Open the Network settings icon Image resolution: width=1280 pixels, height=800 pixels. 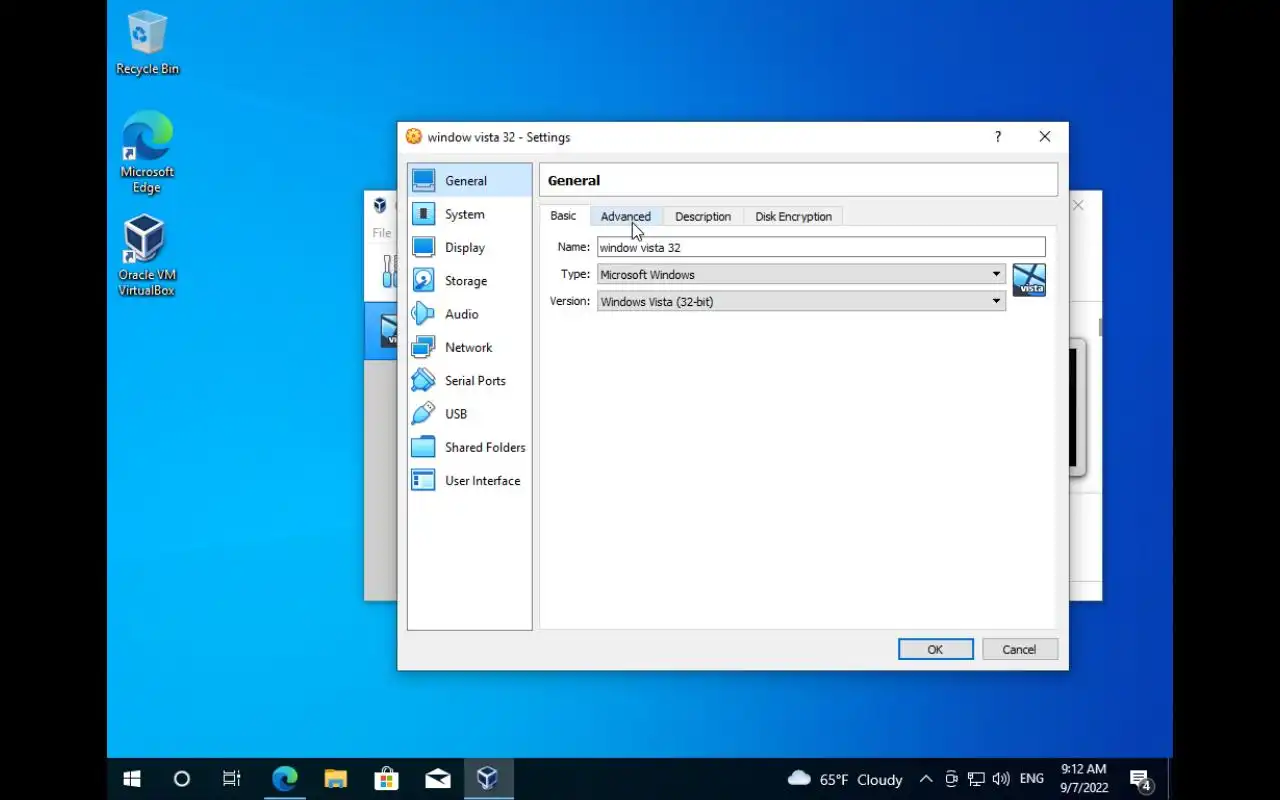point(423,347)
